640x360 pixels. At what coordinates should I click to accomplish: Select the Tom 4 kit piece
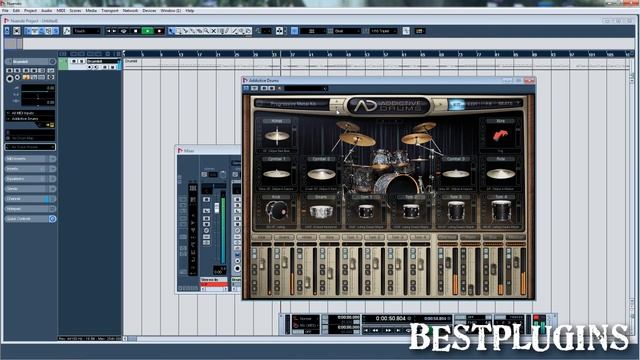500,211
